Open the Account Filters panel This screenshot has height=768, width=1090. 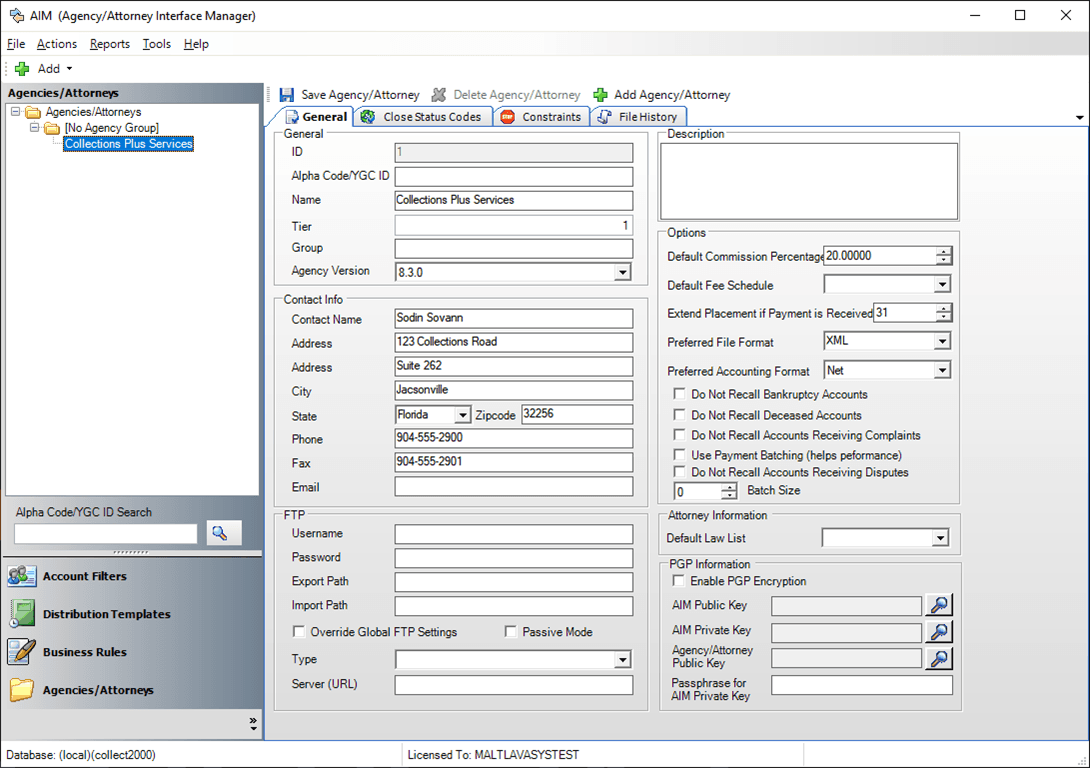(x=84, y=576)
